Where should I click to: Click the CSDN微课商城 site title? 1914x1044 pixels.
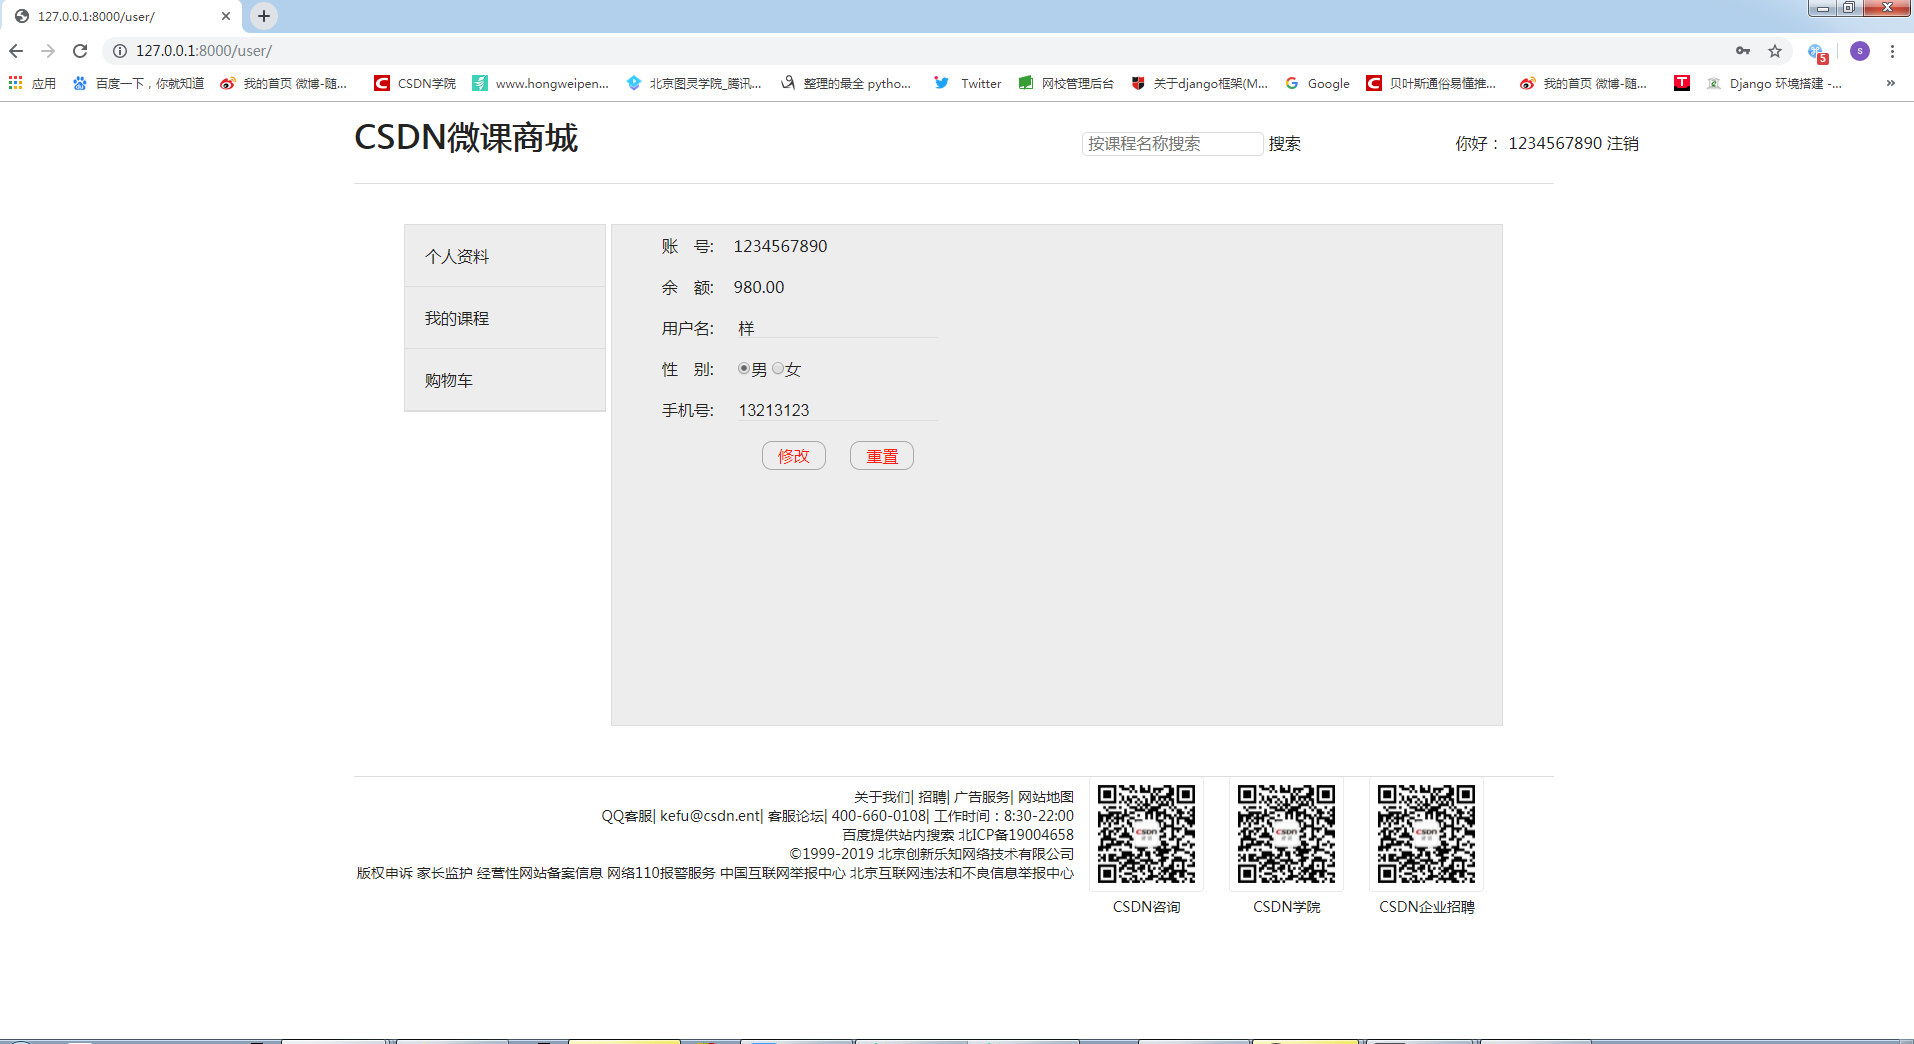pyautogui.click(x=466, y=138)
